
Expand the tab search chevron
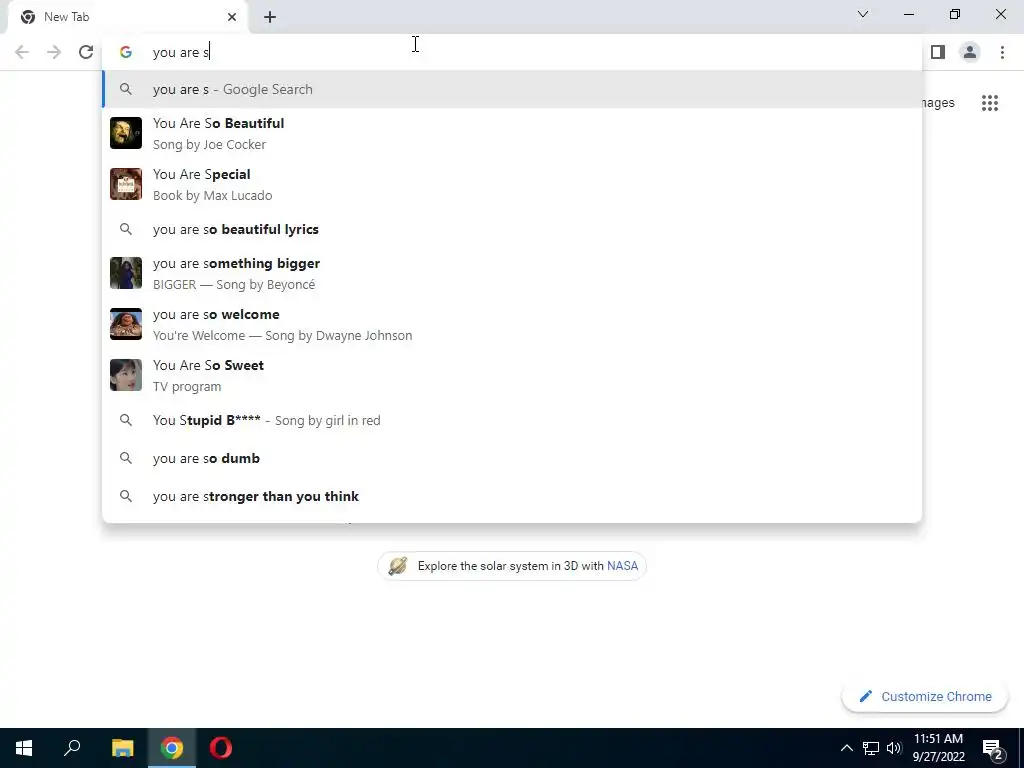(863, 14)
